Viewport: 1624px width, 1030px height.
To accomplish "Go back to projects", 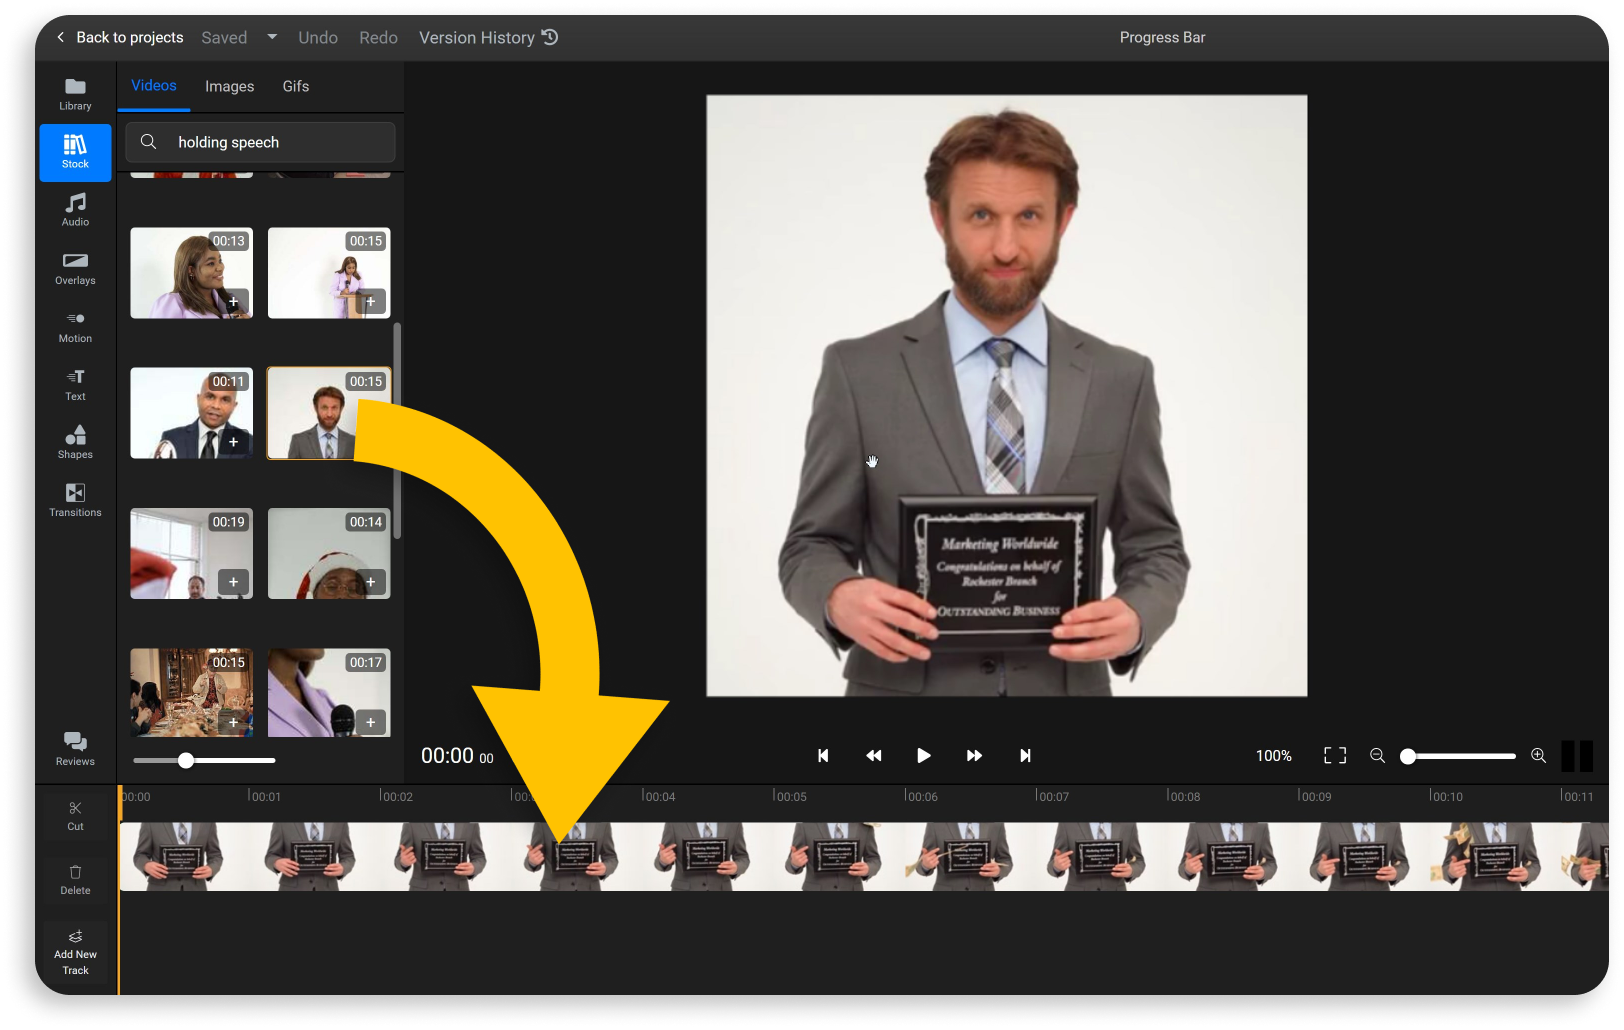I will tap(119, 37).
